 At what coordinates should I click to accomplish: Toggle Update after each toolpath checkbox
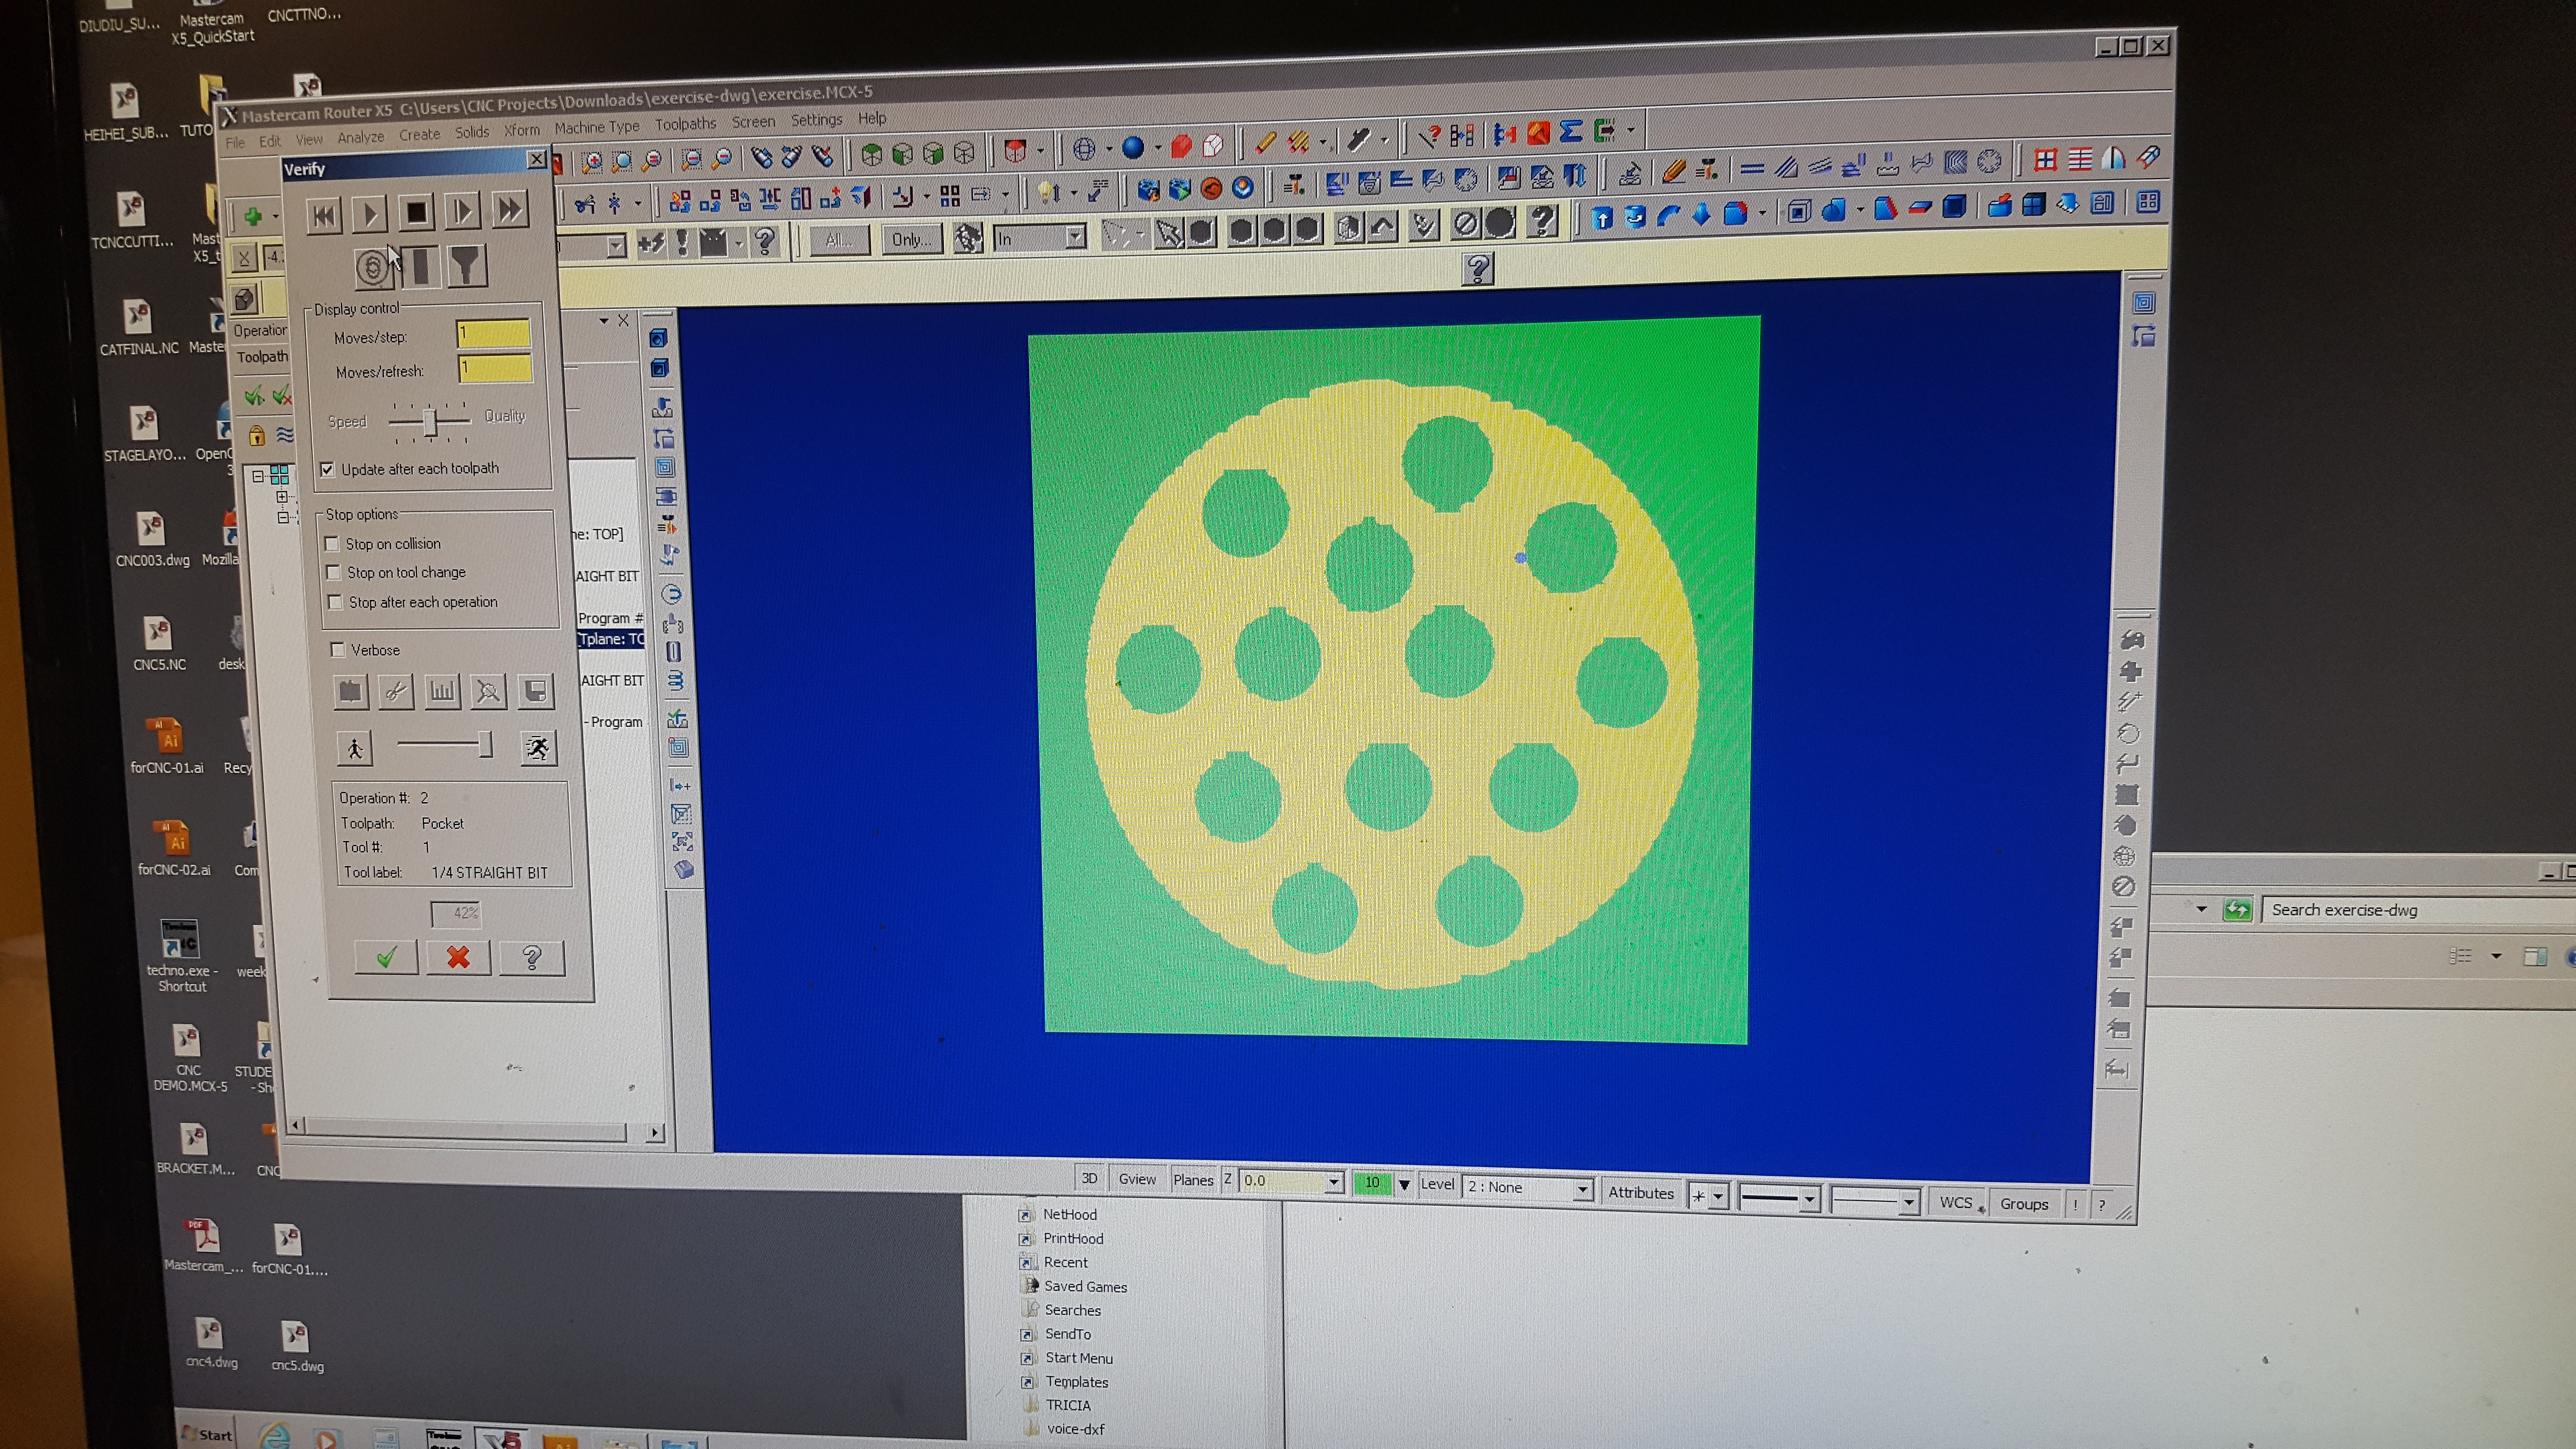pyautogui.click(x=326, y=469)
